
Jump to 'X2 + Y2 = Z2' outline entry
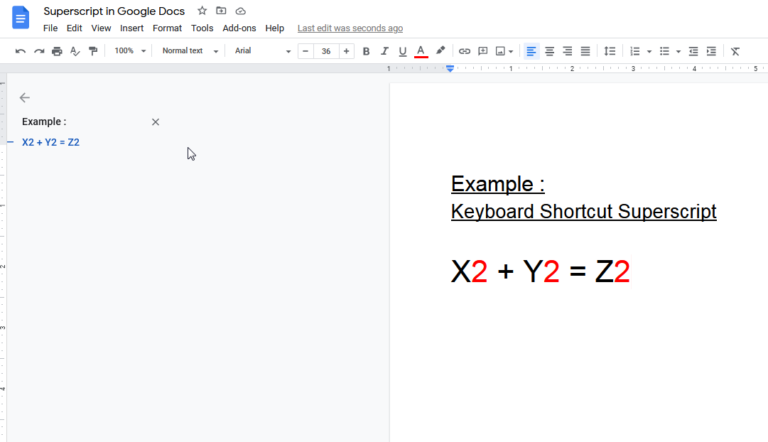tap(50, 142)
